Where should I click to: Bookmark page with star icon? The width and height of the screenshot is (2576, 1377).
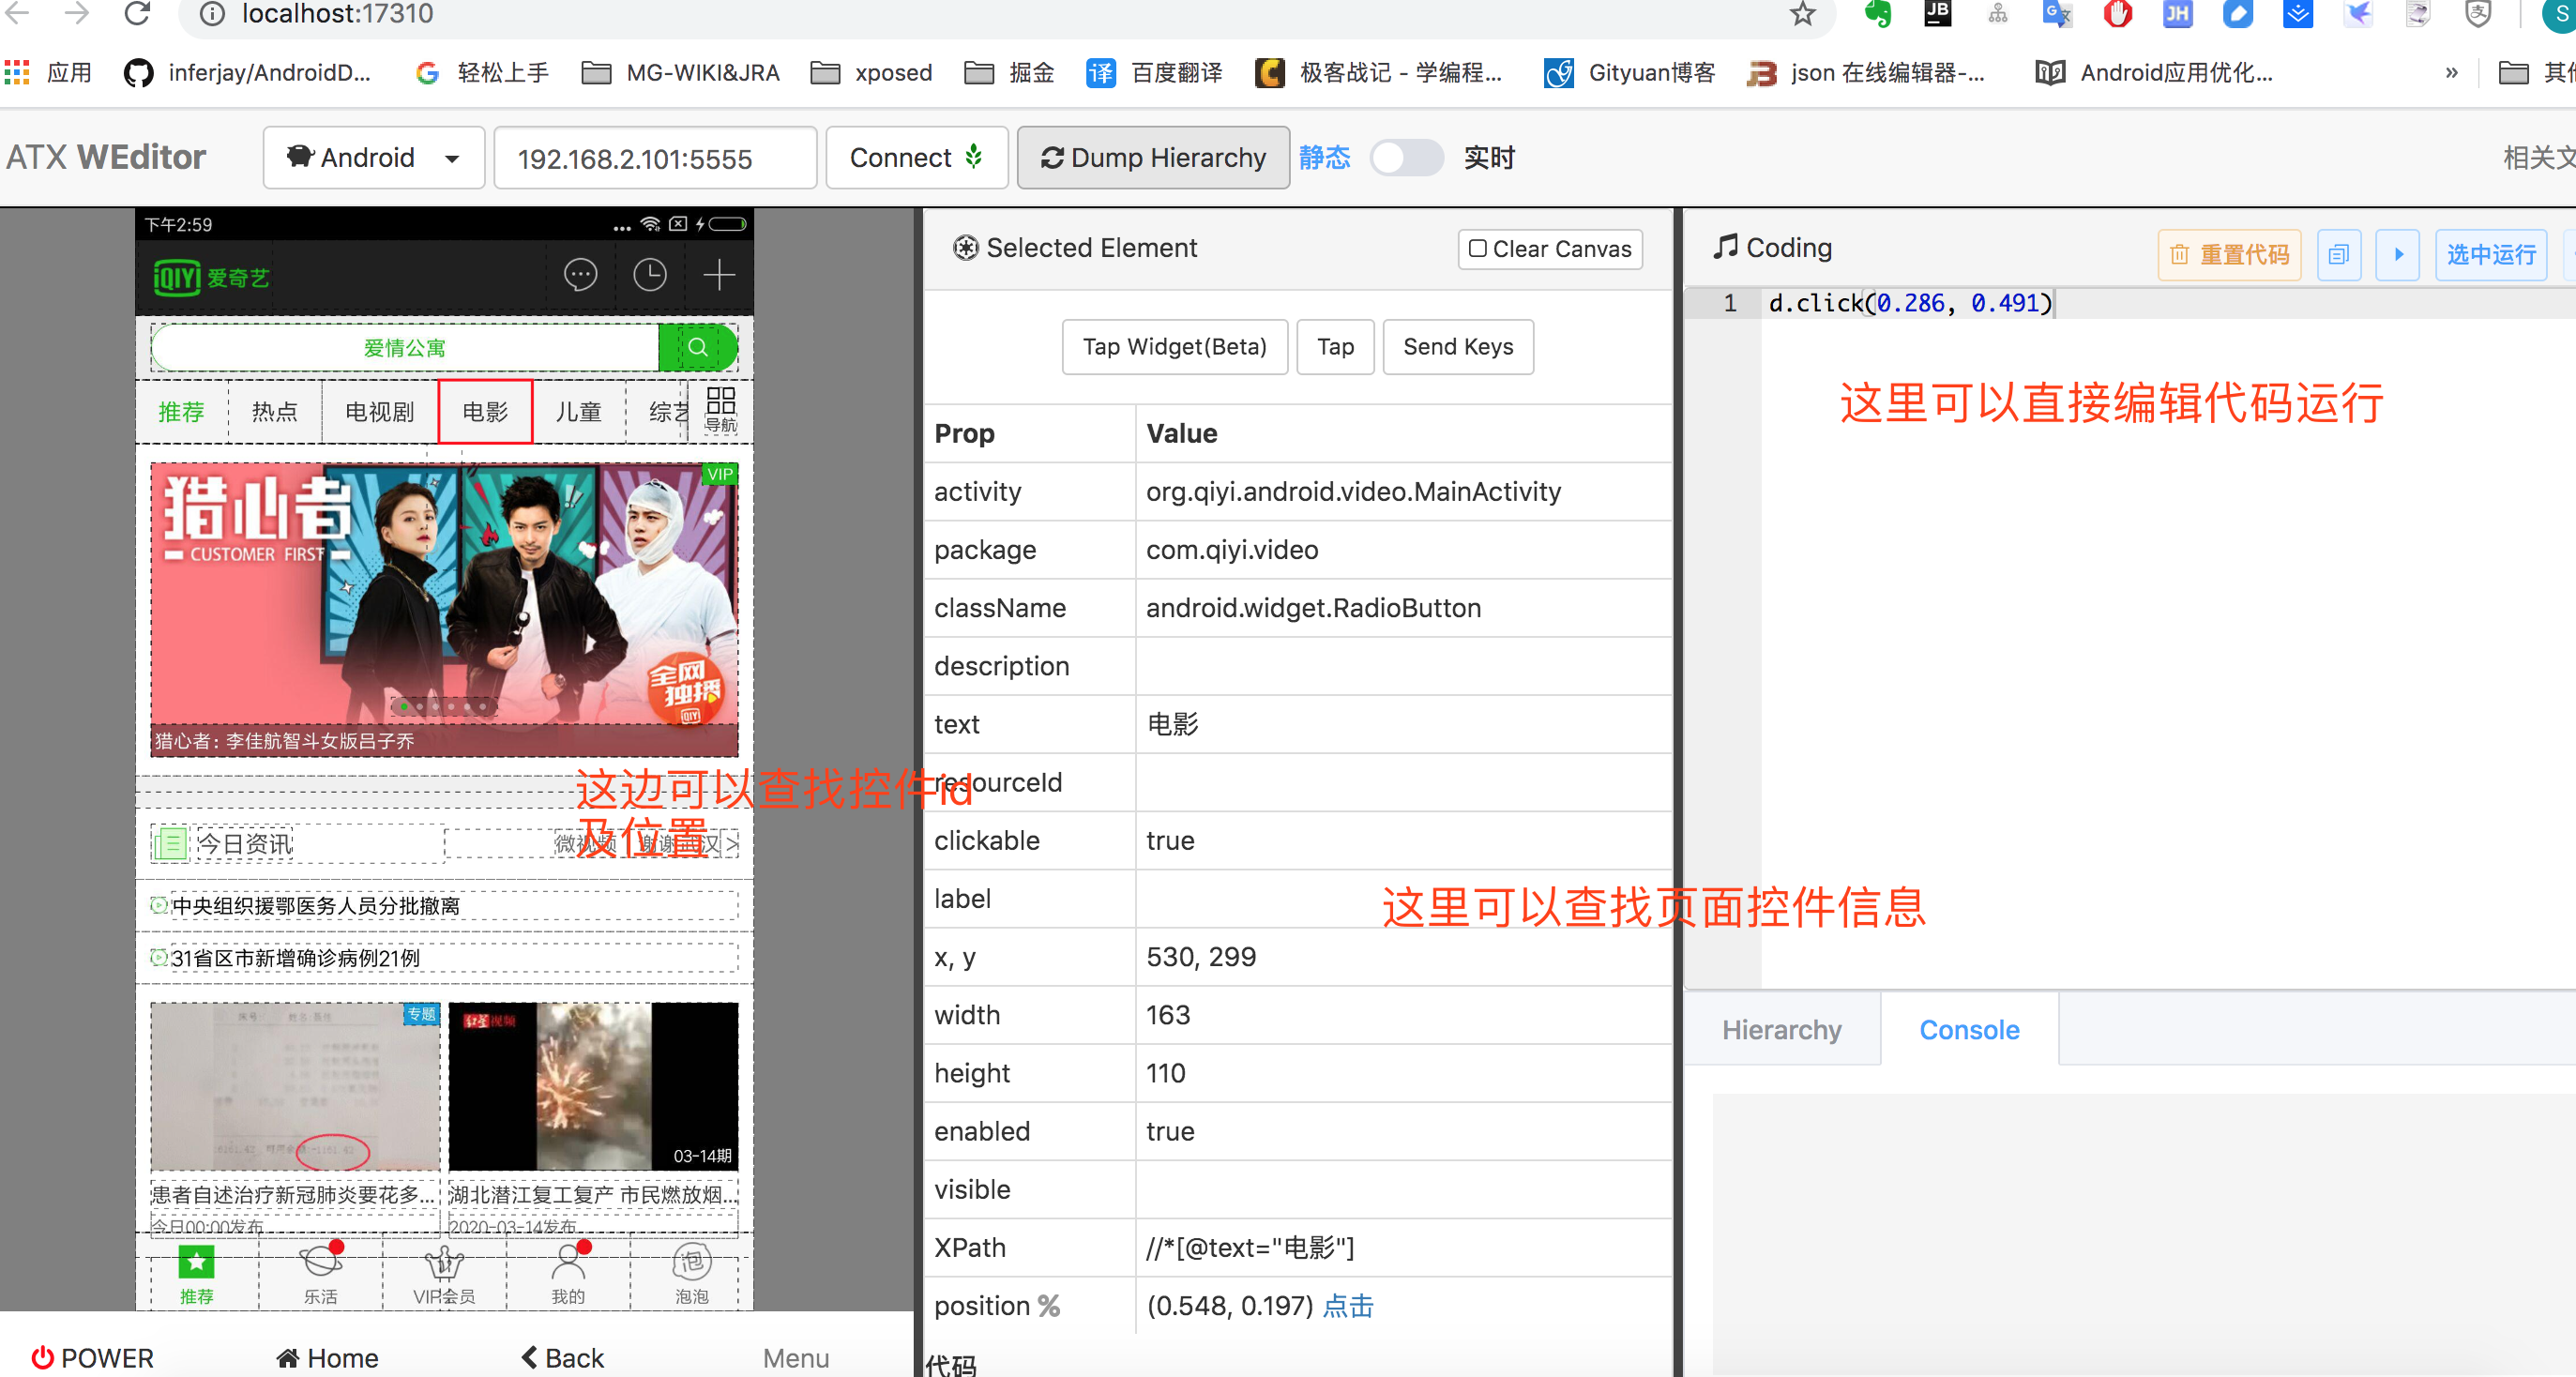(x=1802, y=14)
